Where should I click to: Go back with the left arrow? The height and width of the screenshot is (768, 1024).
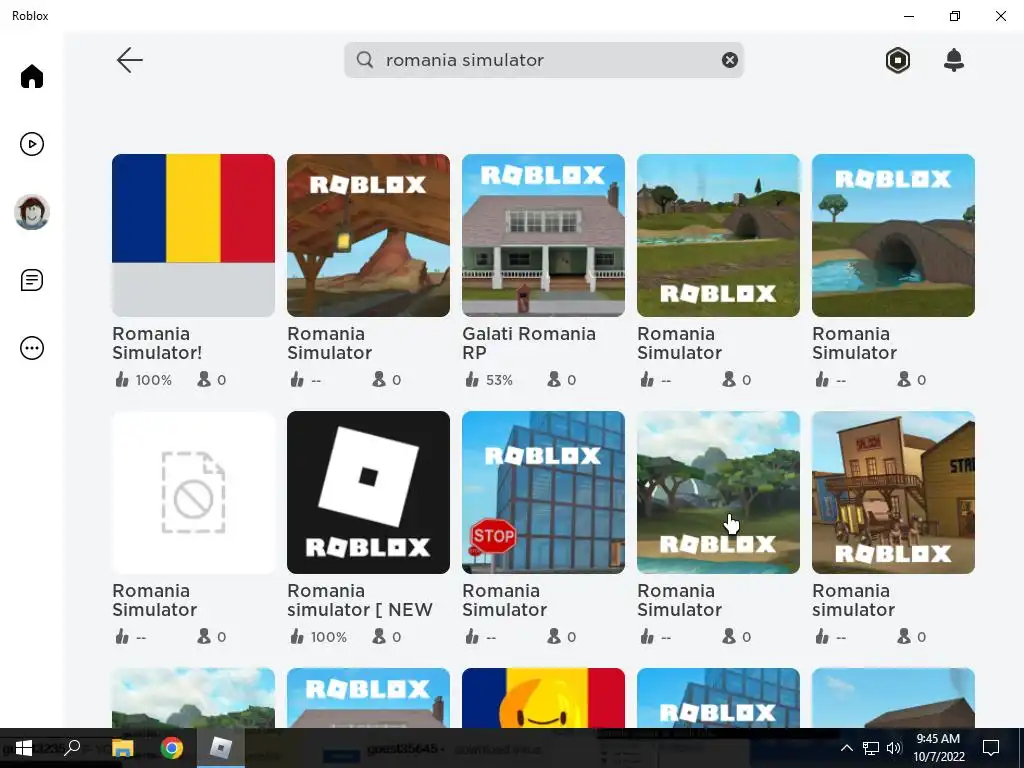point(129,60)
